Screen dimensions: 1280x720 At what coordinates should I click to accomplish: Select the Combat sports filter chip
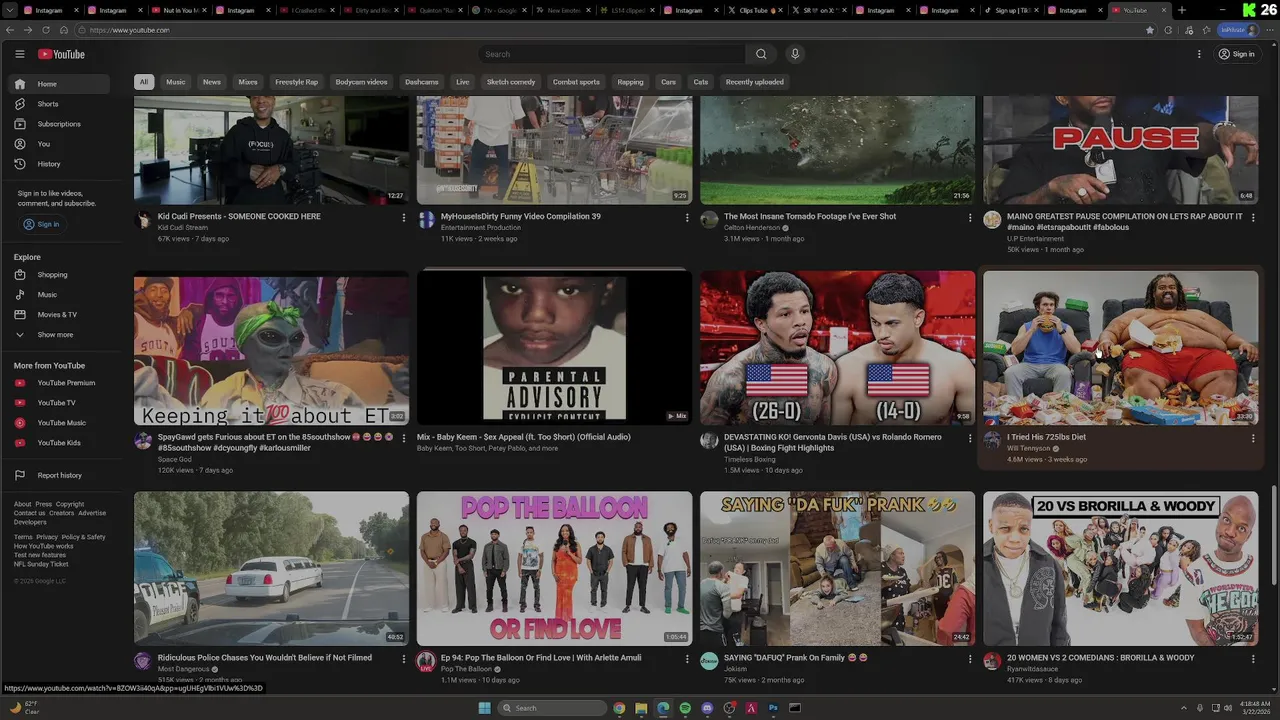[576, 82]
